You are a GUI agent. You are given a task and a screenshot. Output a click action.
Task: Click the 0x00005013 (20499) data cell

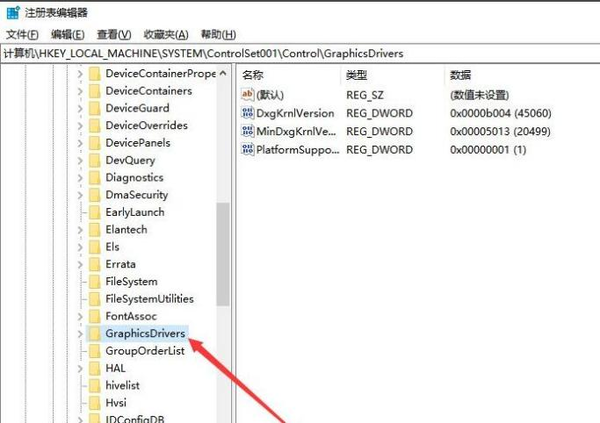500,131
